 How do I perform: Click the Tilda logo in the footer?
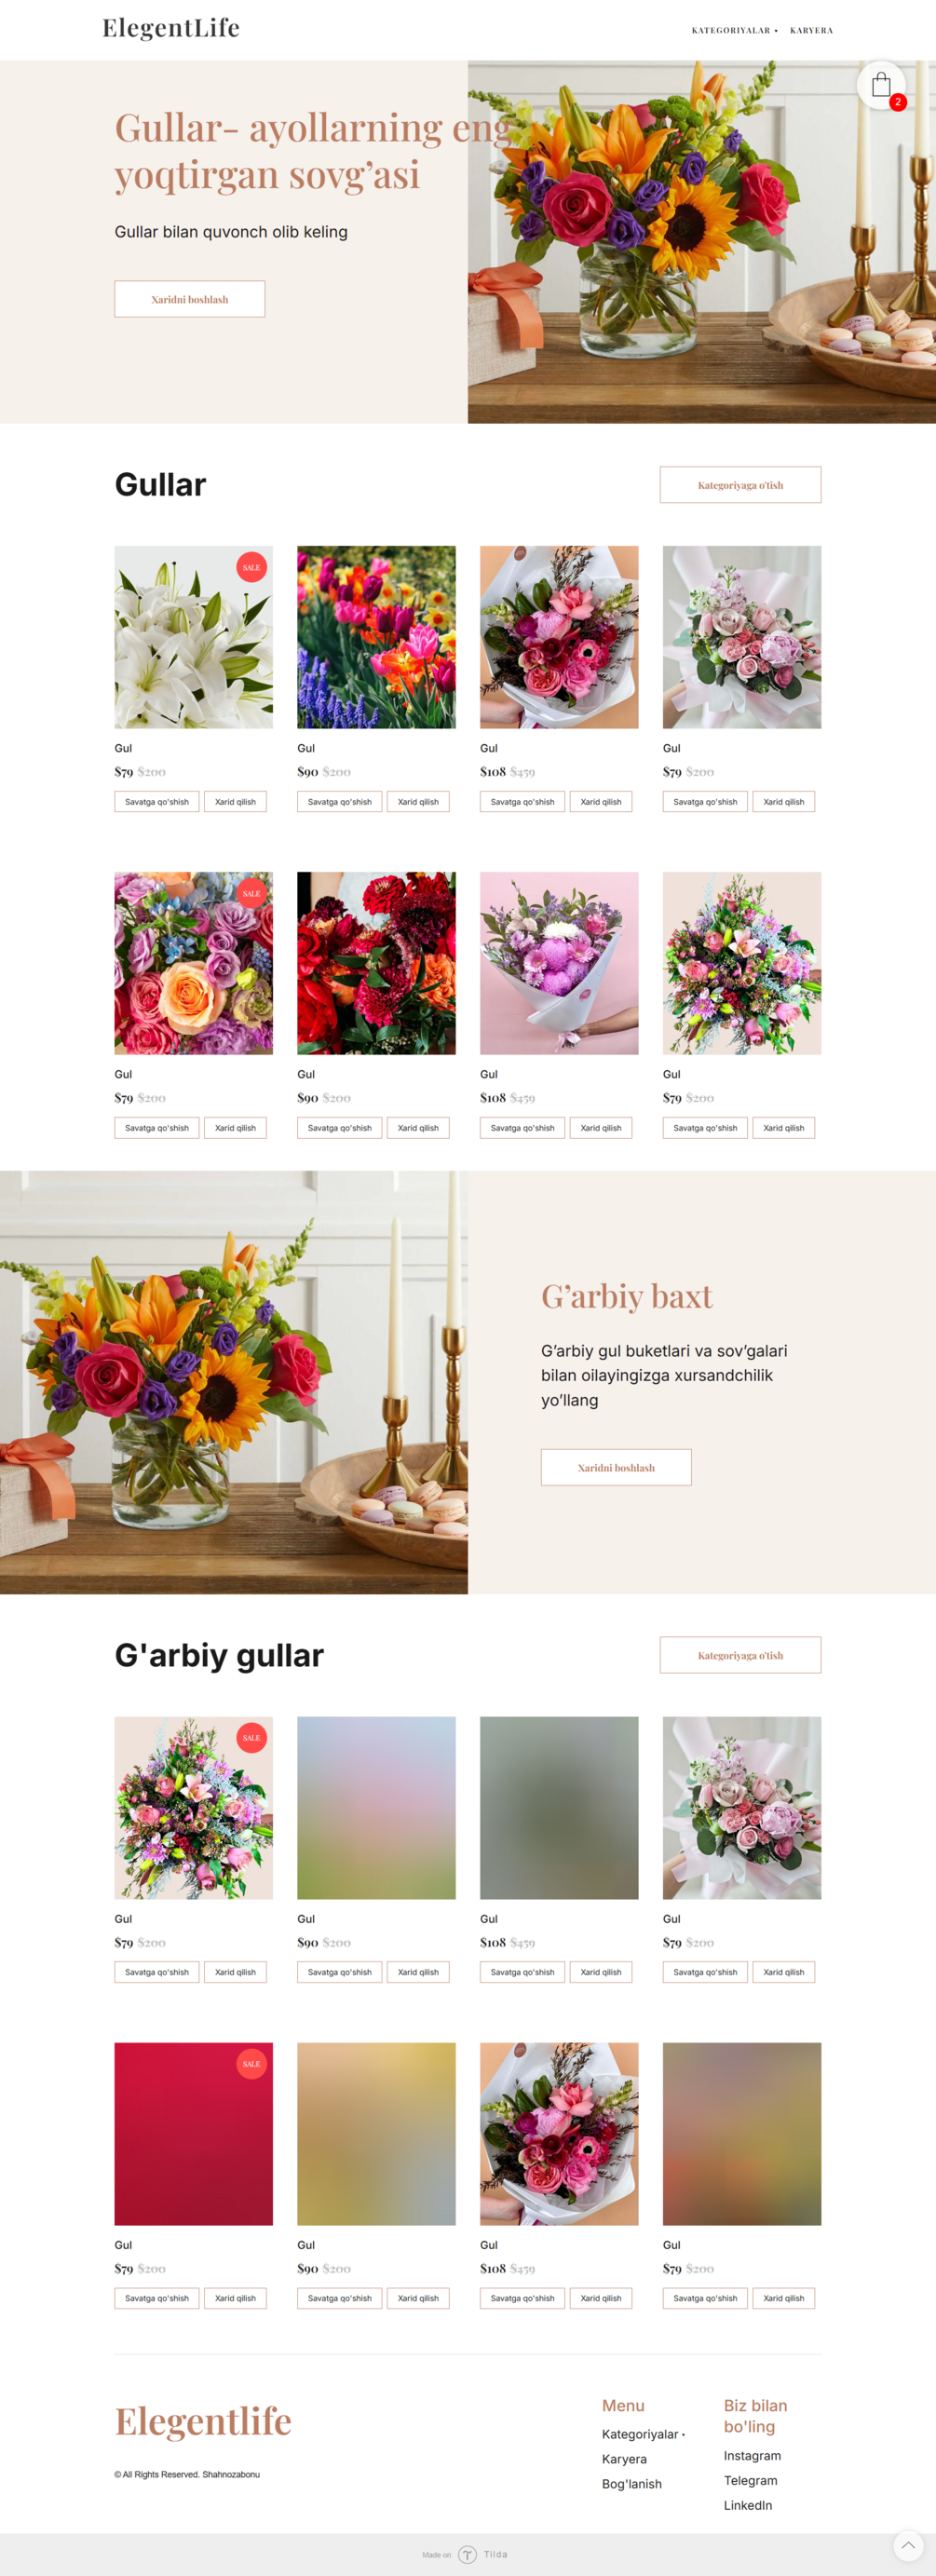point(482,2554)
